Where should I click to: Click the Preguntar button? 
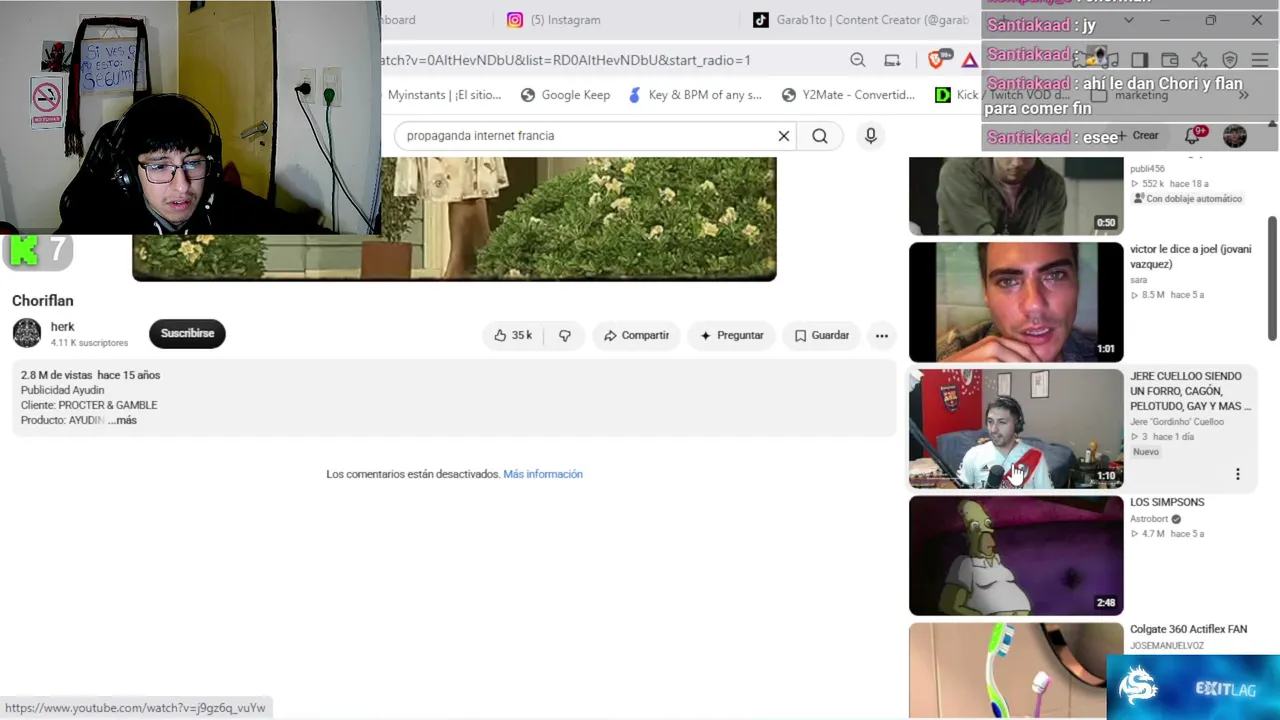pos(731,336)
